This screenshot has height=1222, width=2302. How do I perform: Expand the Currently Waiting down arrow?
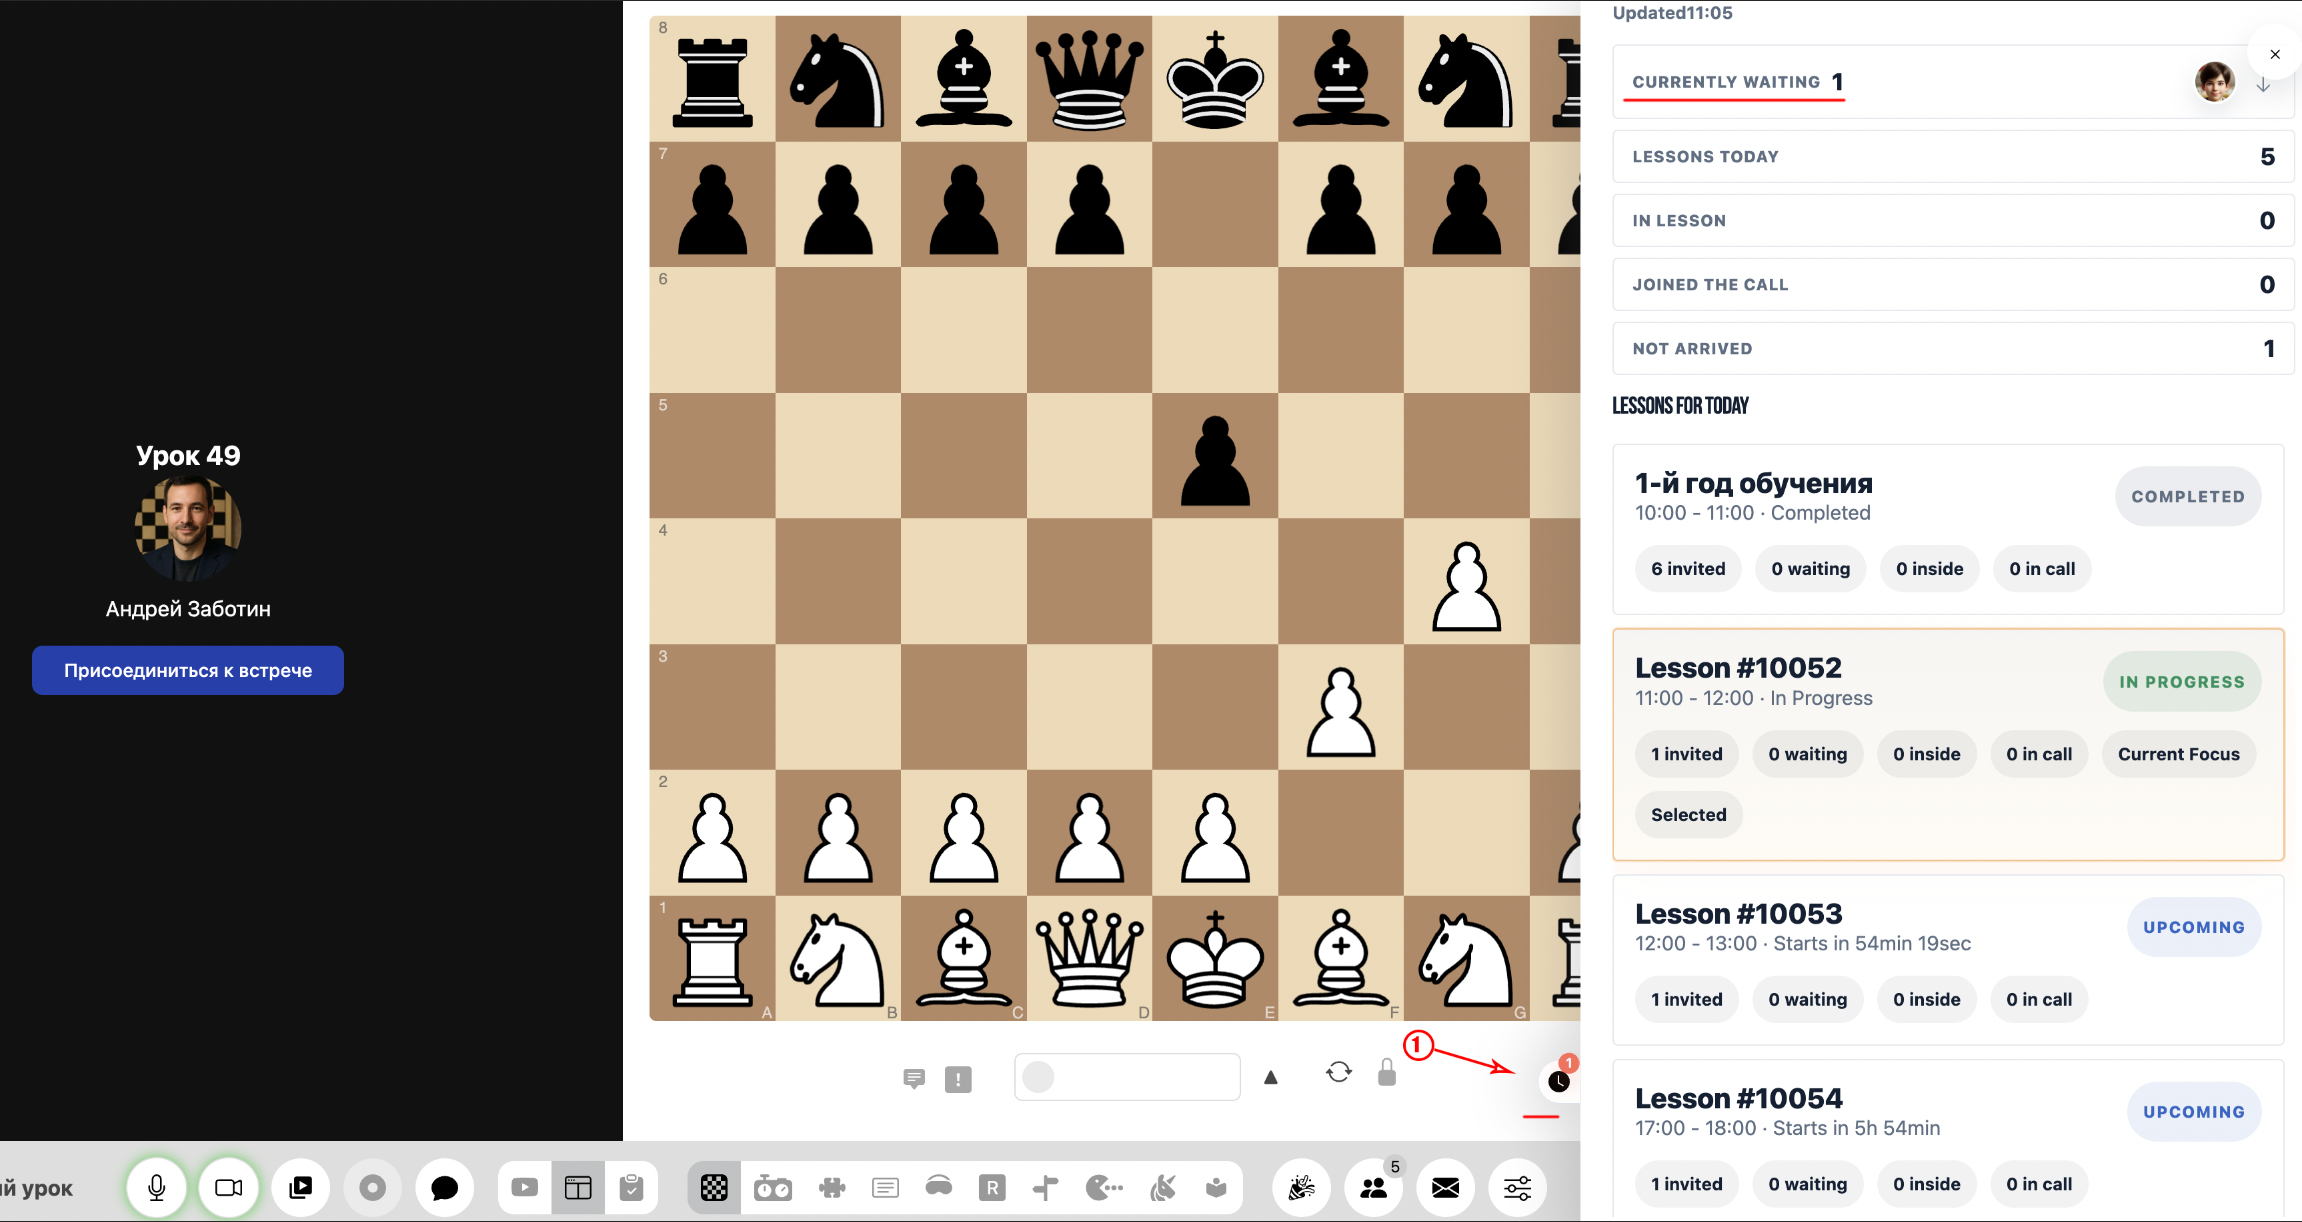click(x=2263, y=84)
